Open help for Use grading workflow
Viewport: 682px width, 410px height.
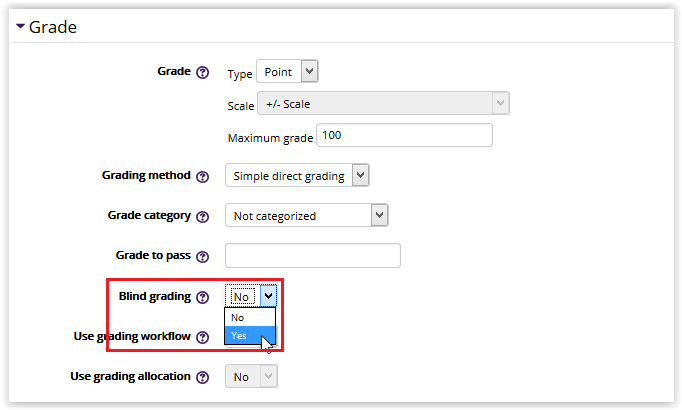click(x=202, y=337)
